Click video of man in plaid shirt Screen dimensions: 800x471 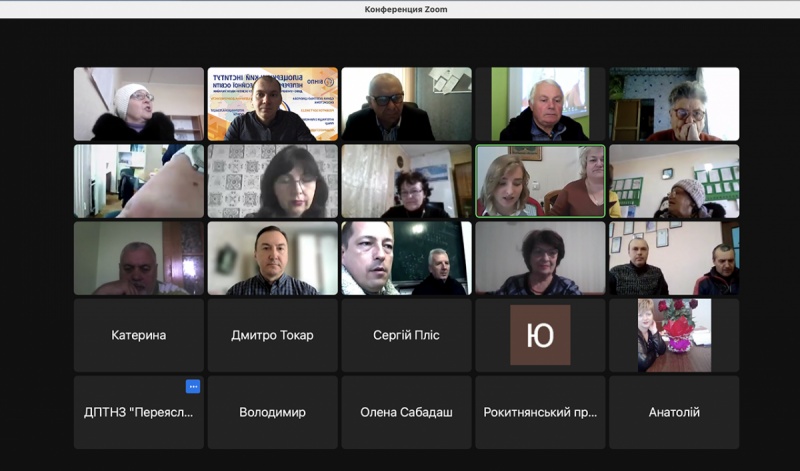[x=272, y=258]
